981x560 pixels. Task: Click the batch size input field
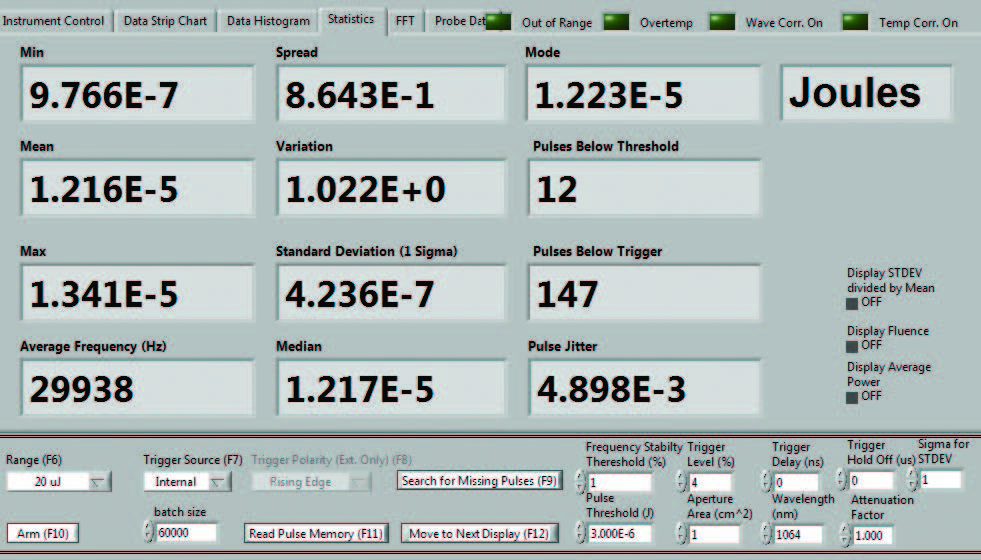pyautogui.click(x=186, y=534)
